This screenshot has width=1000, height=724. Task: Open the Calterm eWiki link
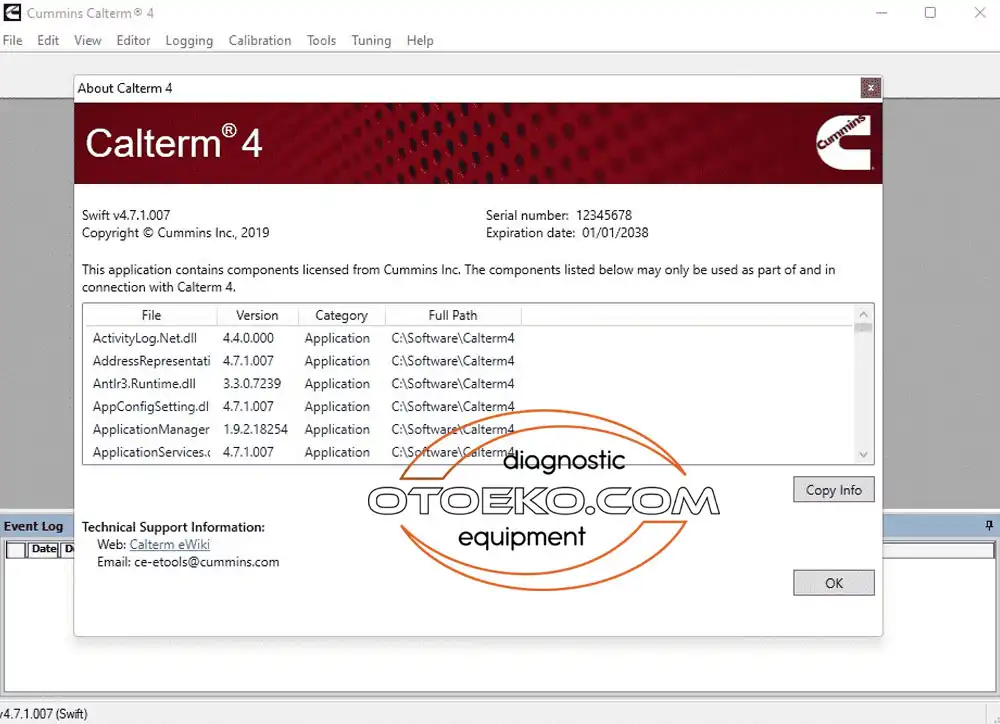[169, 544]
